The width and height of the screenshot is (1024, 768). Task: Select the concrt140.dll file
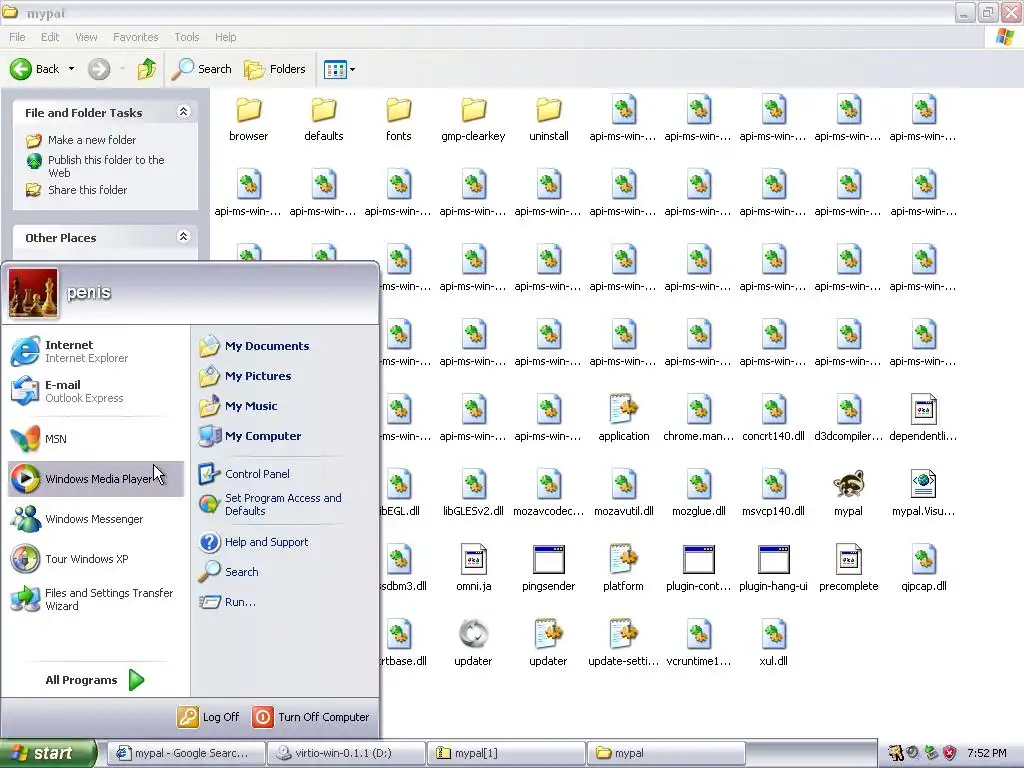tap(773, 419)
